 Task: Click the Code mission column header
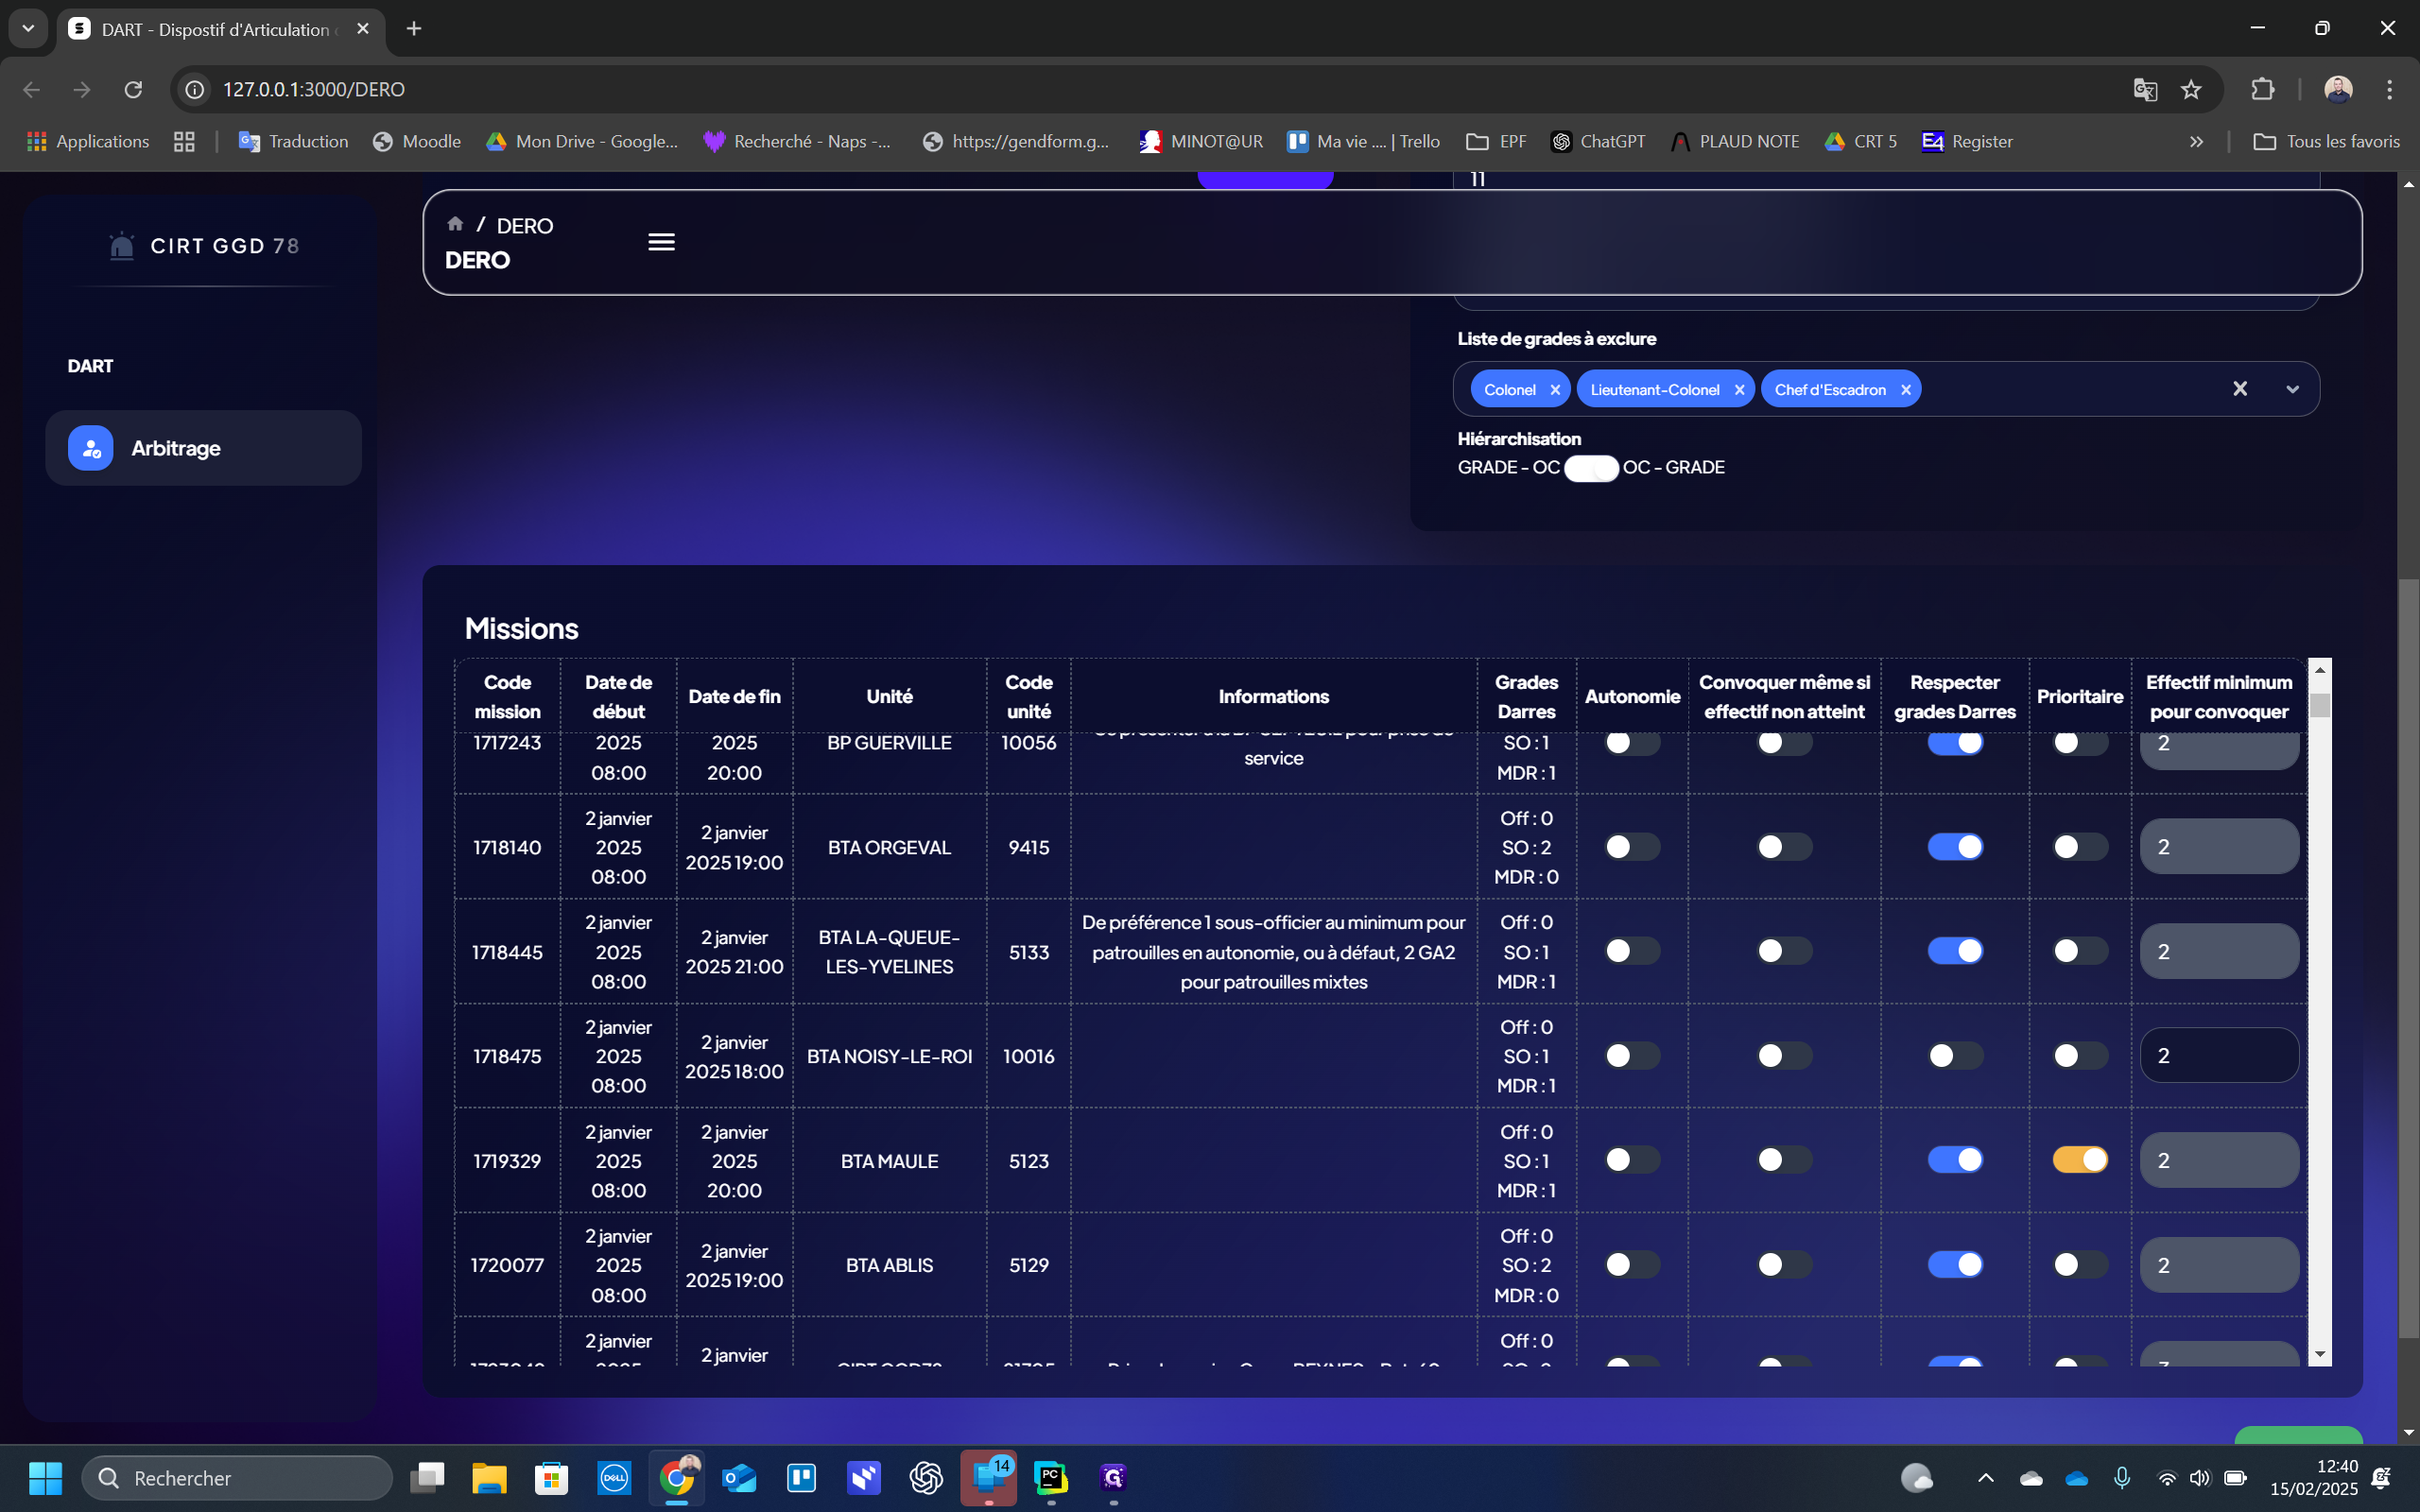pos(507,697)
